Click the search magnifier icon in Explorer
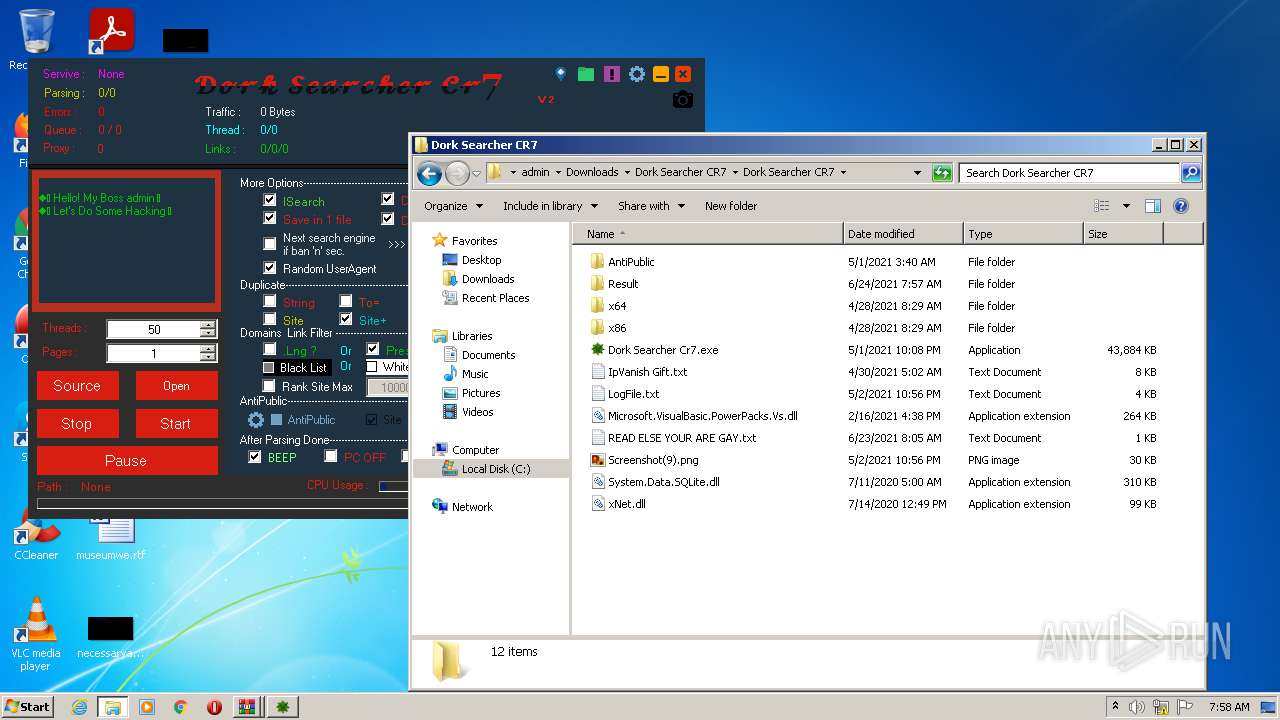1280x720 pixels. pos(1190,172)
